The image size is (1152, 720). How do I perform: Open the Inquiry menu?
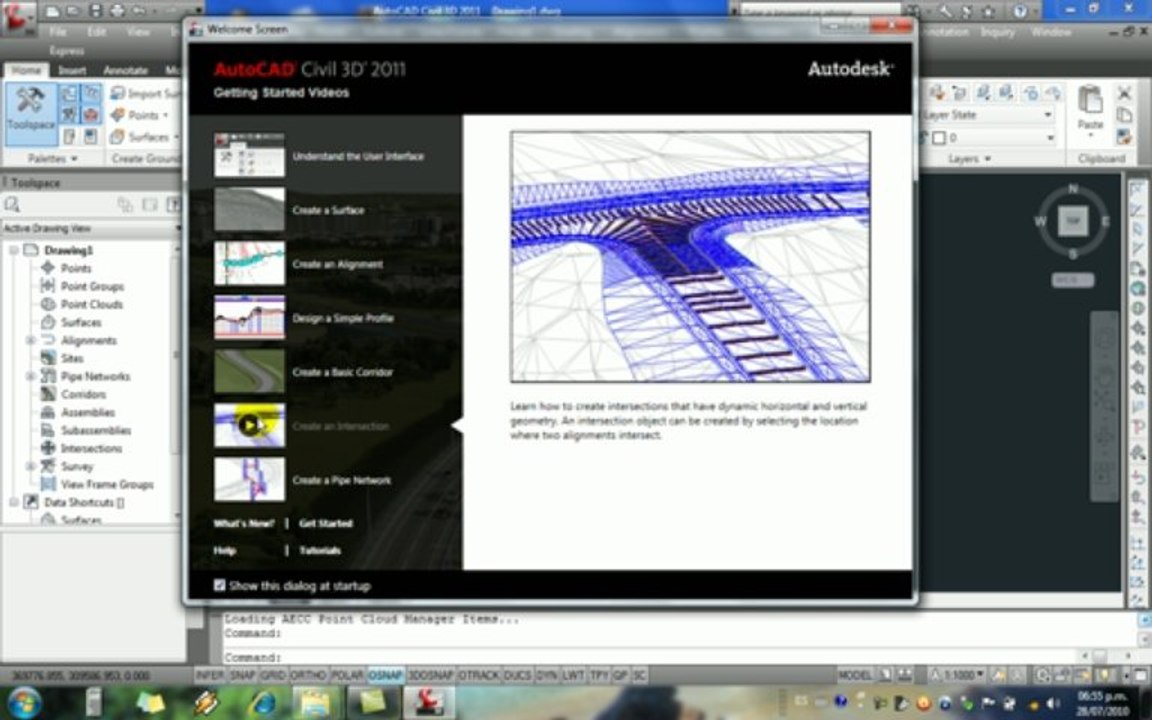tap(998, 32)
